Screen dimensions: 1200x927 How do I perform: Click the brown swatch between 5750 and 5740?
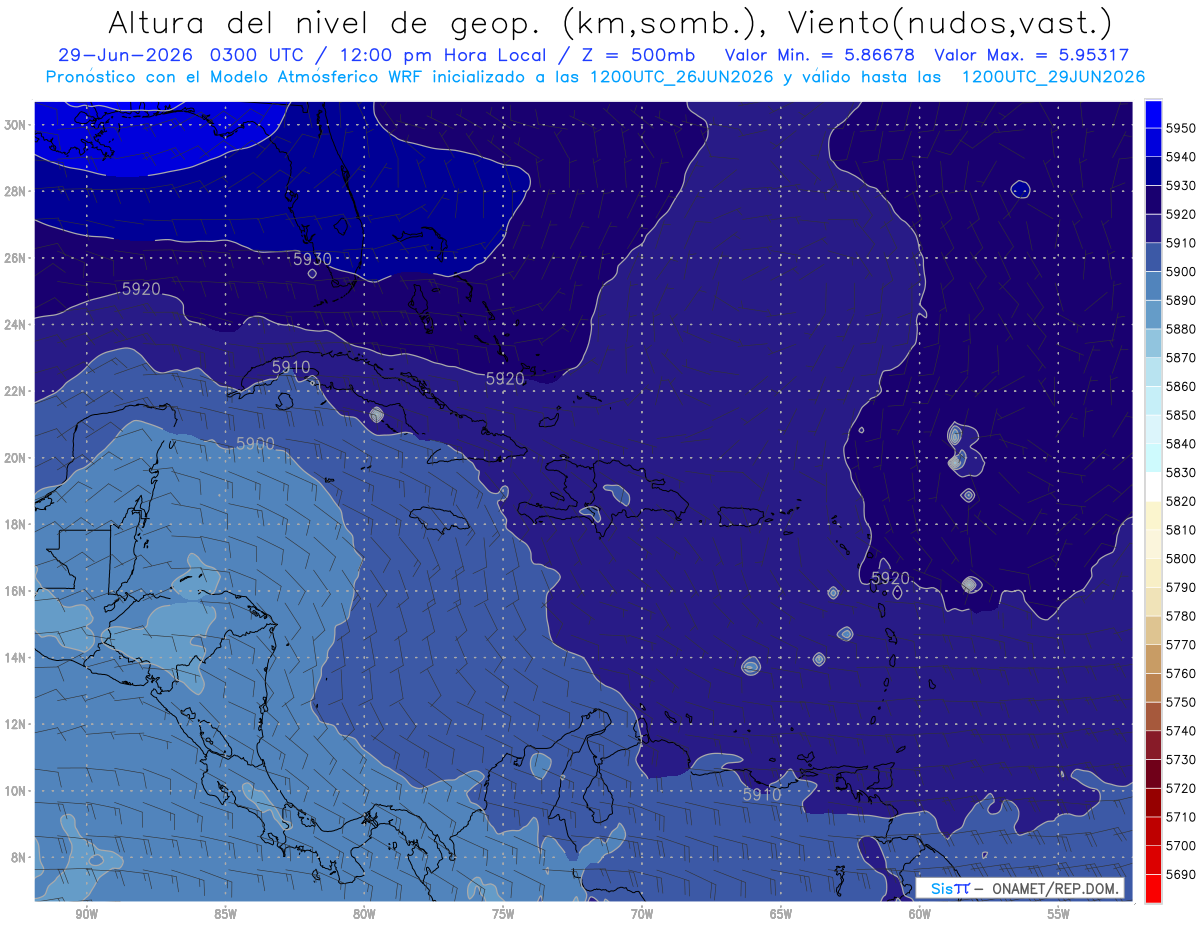(1153, 716)
